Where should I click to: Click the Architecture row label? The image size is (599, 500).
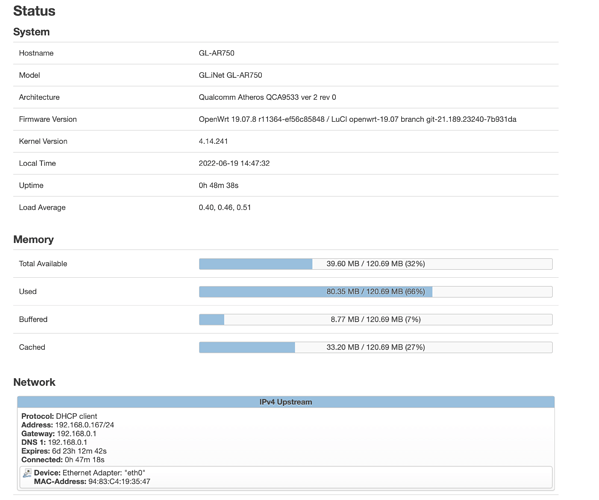(39, 97)
